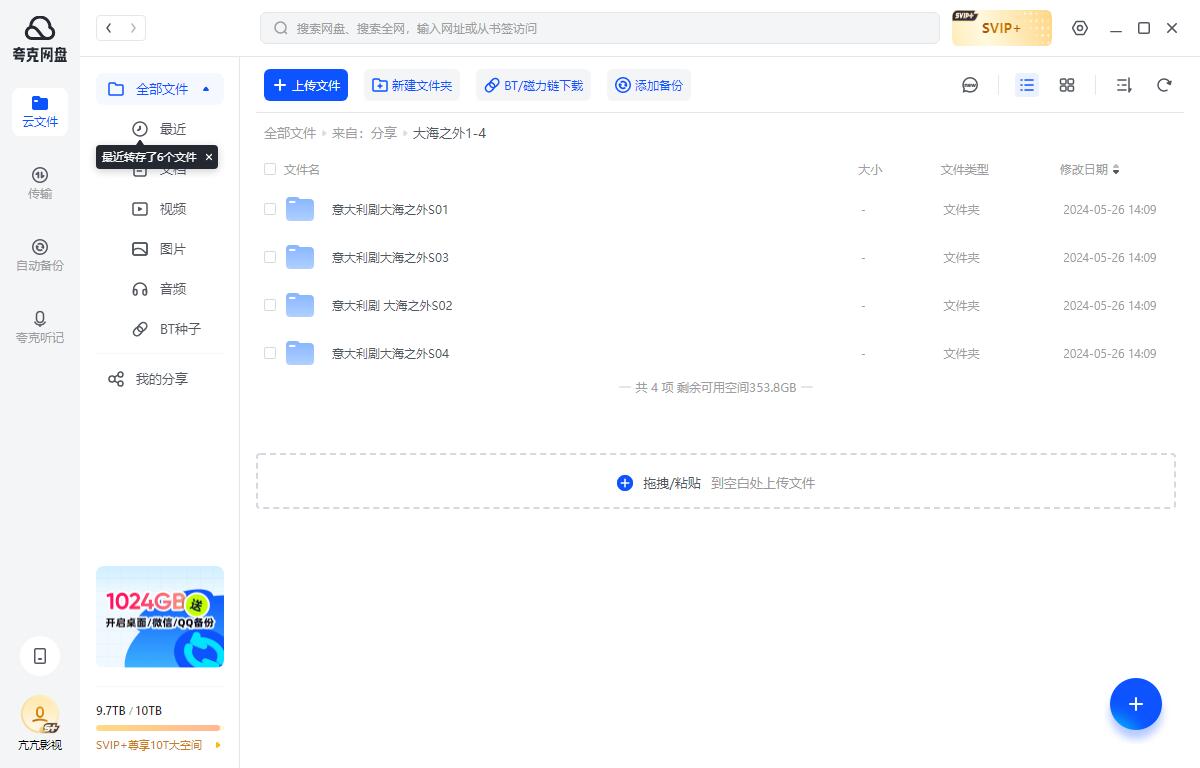
Task: Open the feedback message icon near SVIP+
Action: click(969, 85)
